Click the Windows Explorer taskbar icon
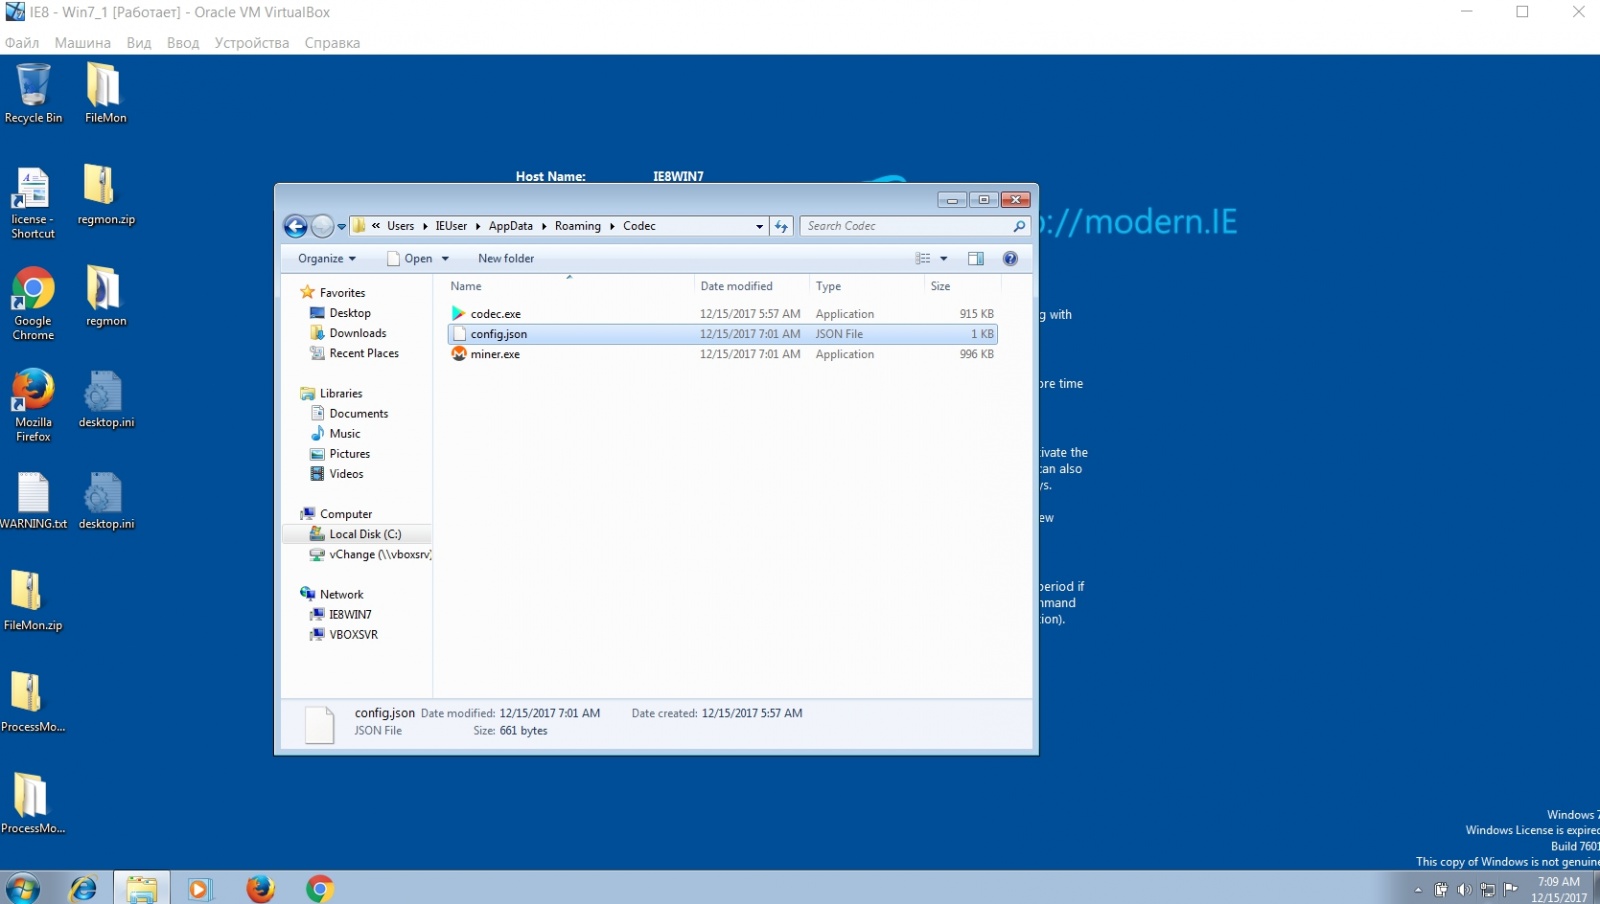Image resolution: width=1600 pixels, height=904 pixels. [141, 888]
